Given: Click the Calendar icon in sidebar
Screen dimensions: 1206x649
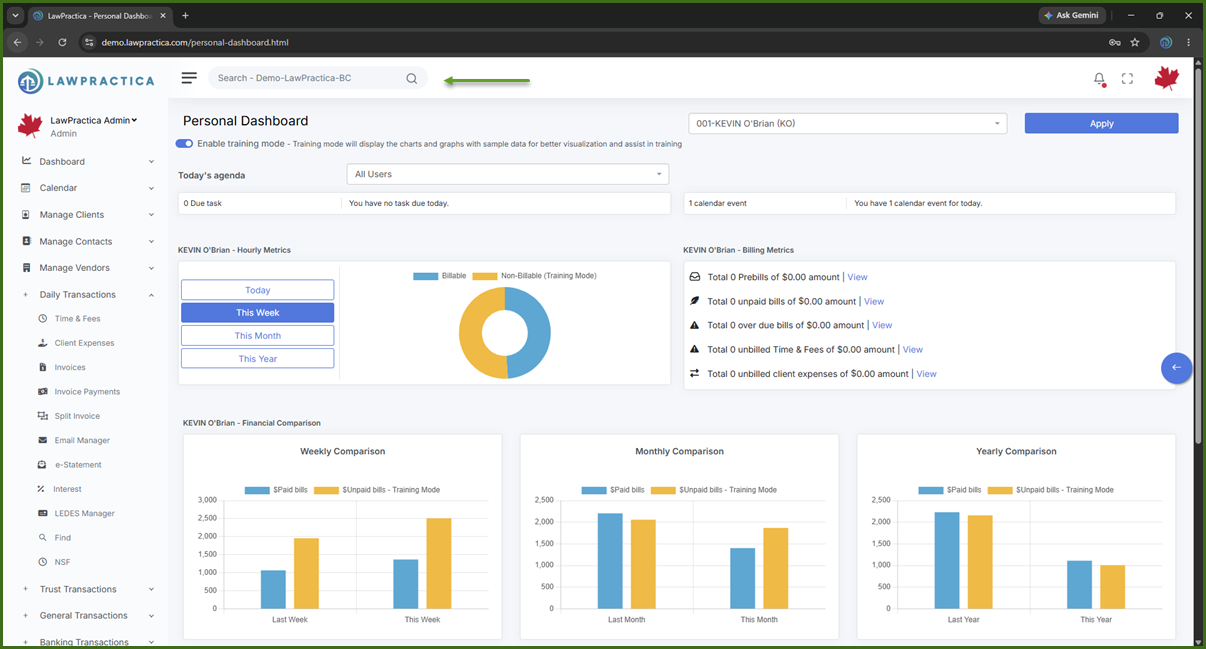Looking at the screenshot, I should 27,188.
